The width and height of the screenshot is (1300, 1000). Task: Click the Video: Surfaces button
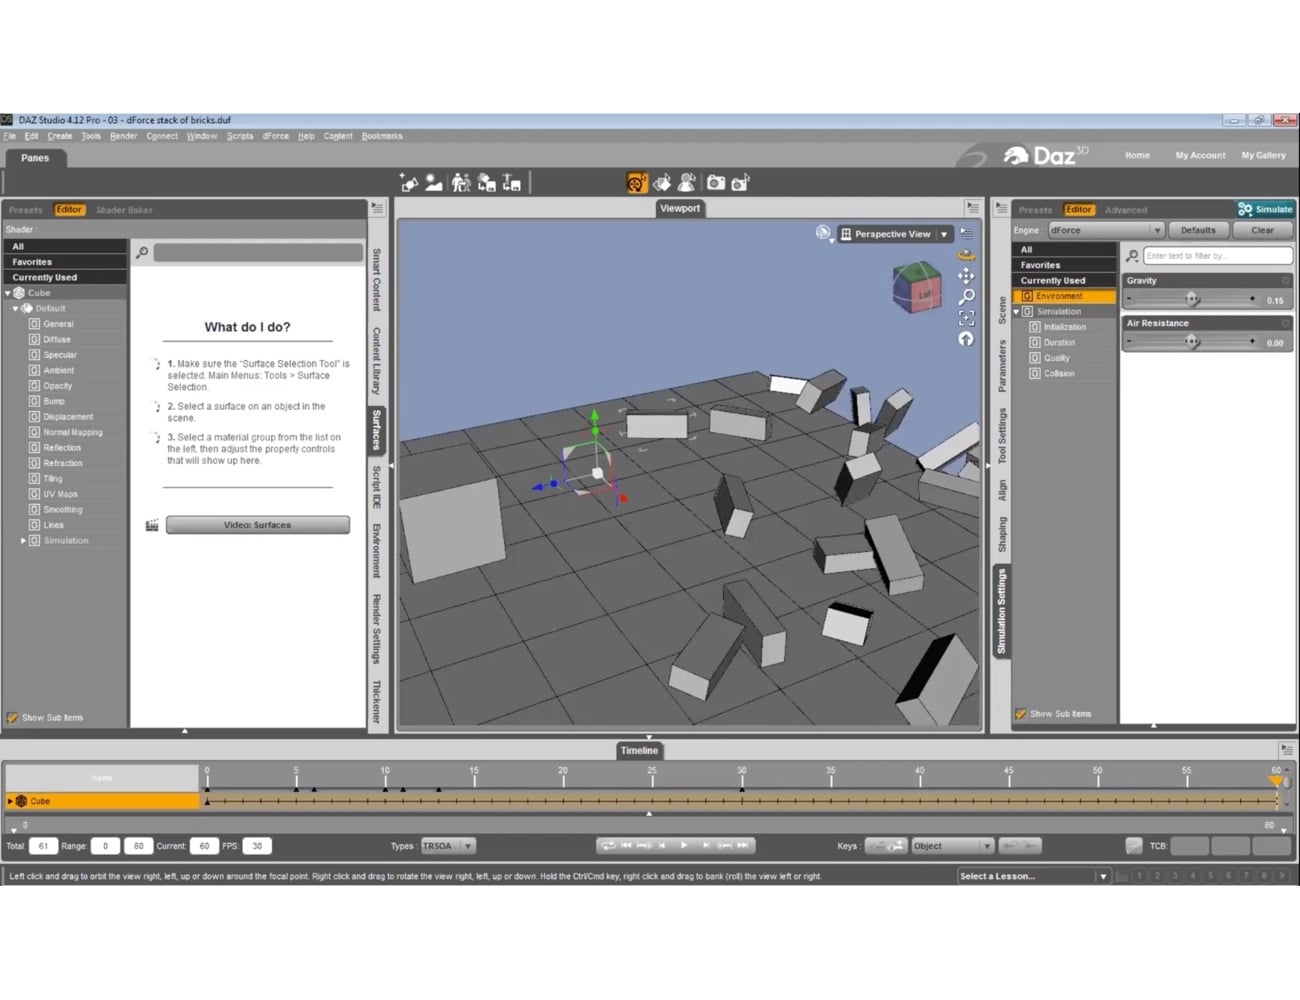point(258,525)
